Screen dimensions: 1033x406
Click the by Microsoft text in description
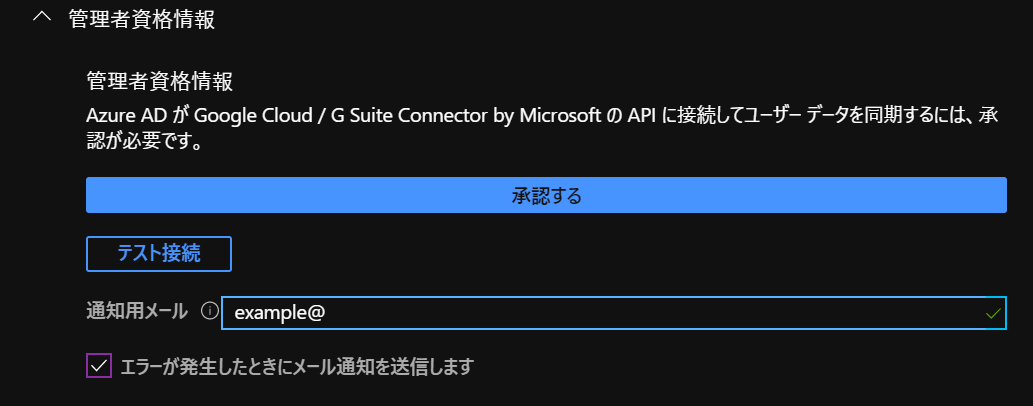(x=546, y=114)
